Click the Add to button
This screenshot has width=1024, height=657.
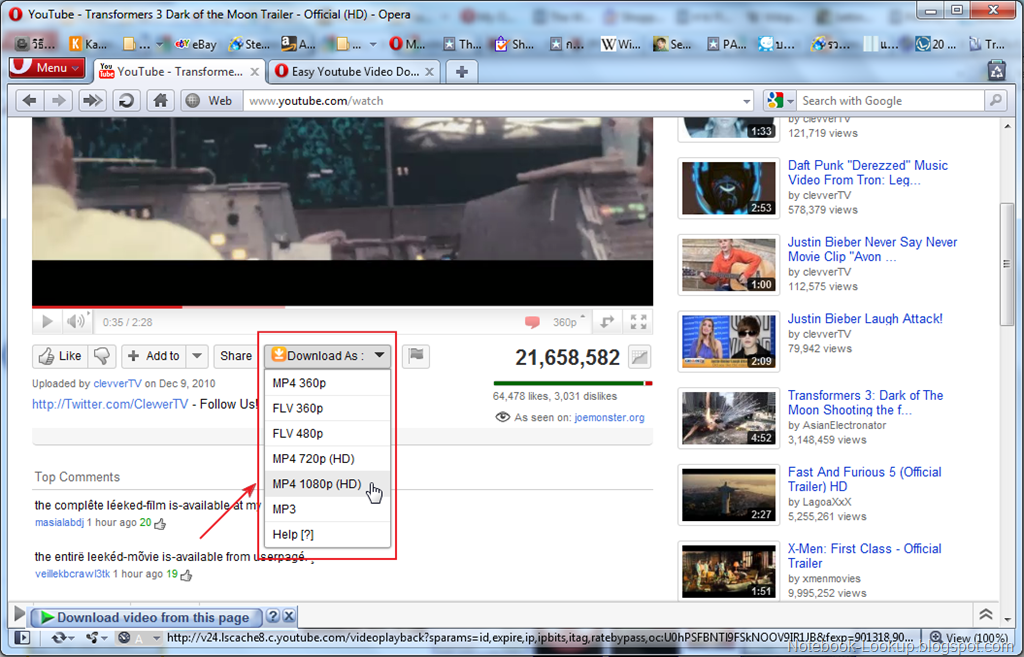click(x=154, y=356)
